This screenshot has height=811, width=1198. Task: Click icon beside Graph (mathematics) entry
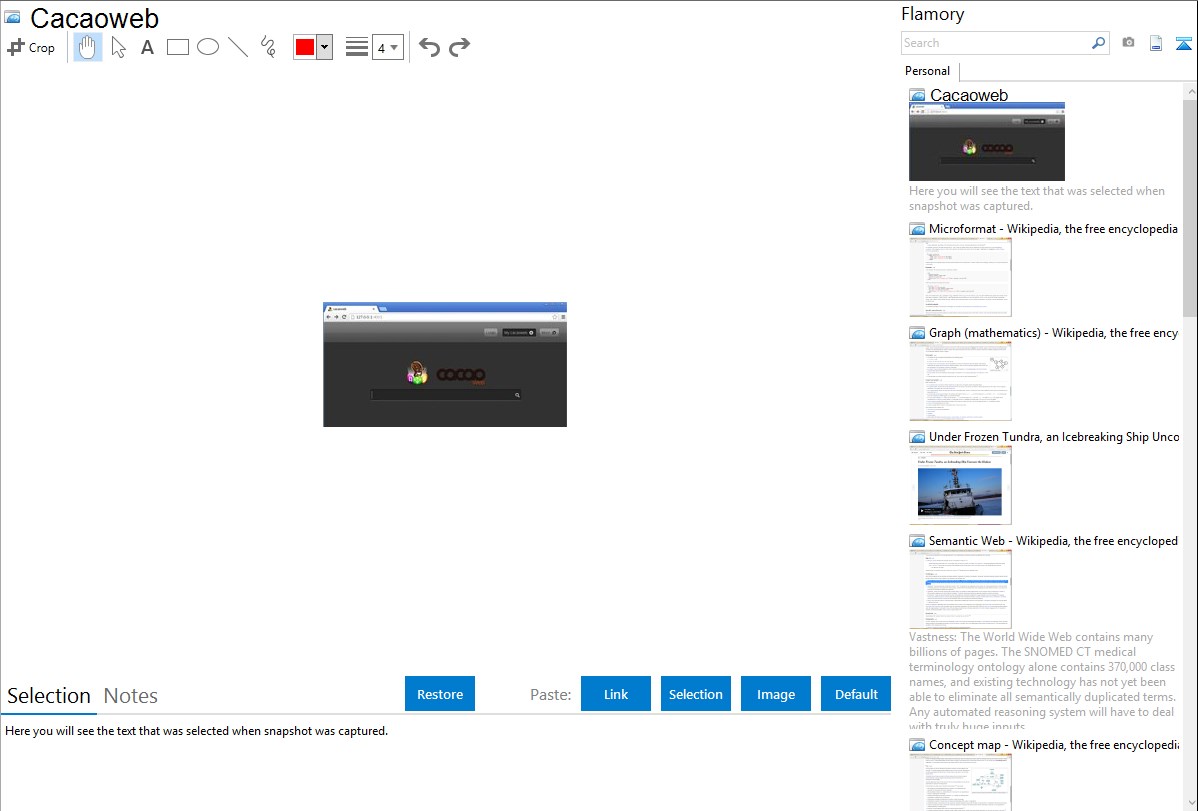coord(917,333)
